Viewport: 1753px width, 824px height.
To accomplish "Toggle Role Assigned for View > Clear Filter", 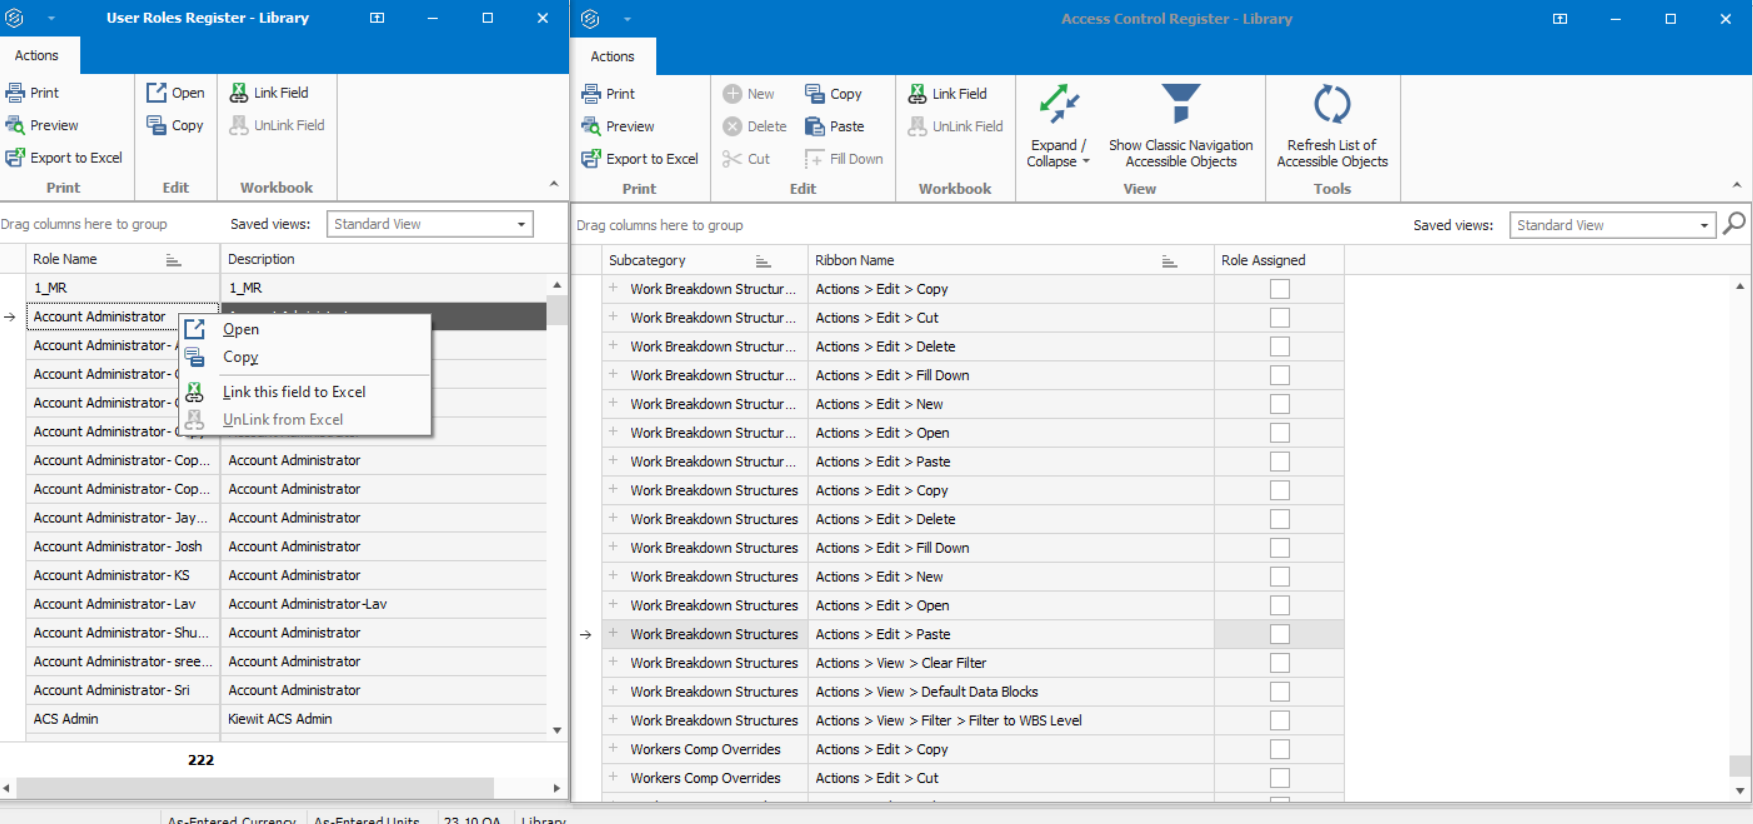I will click(x=1279, y=663).
